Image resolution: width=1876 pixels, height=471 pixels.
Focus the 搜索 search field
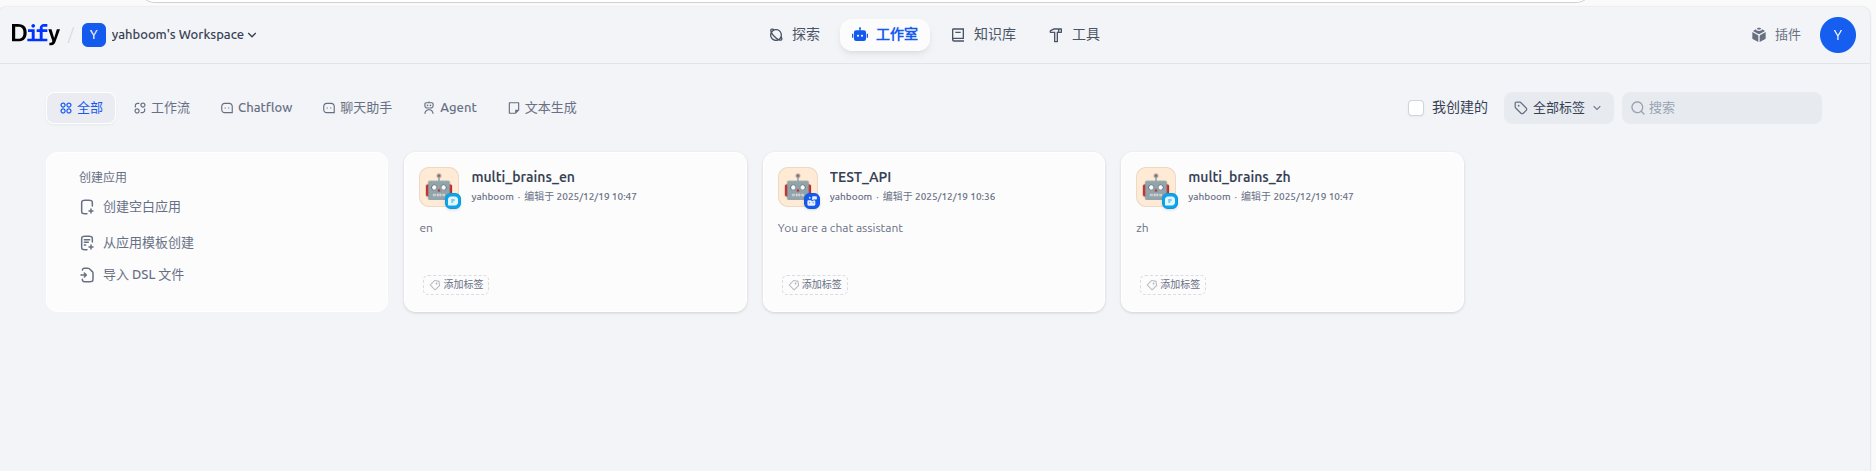pos(1722,108)
